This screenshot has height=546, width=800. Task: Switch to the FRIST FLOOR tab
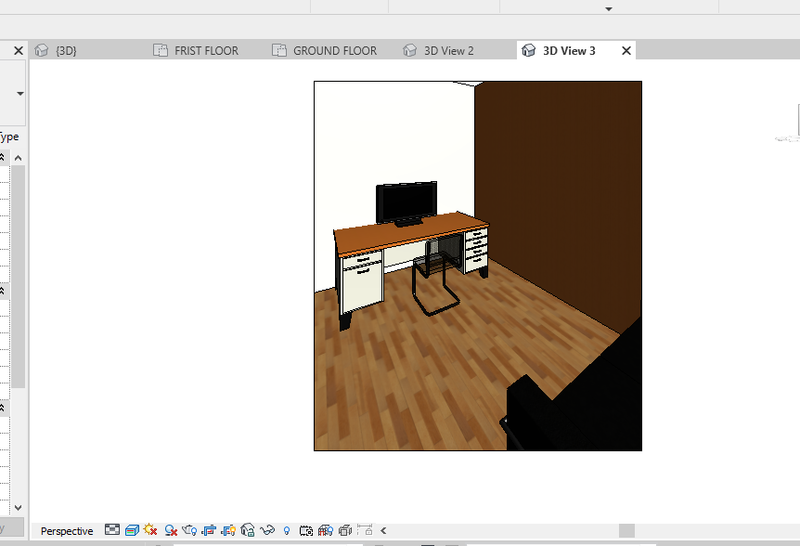click(206, 51)
